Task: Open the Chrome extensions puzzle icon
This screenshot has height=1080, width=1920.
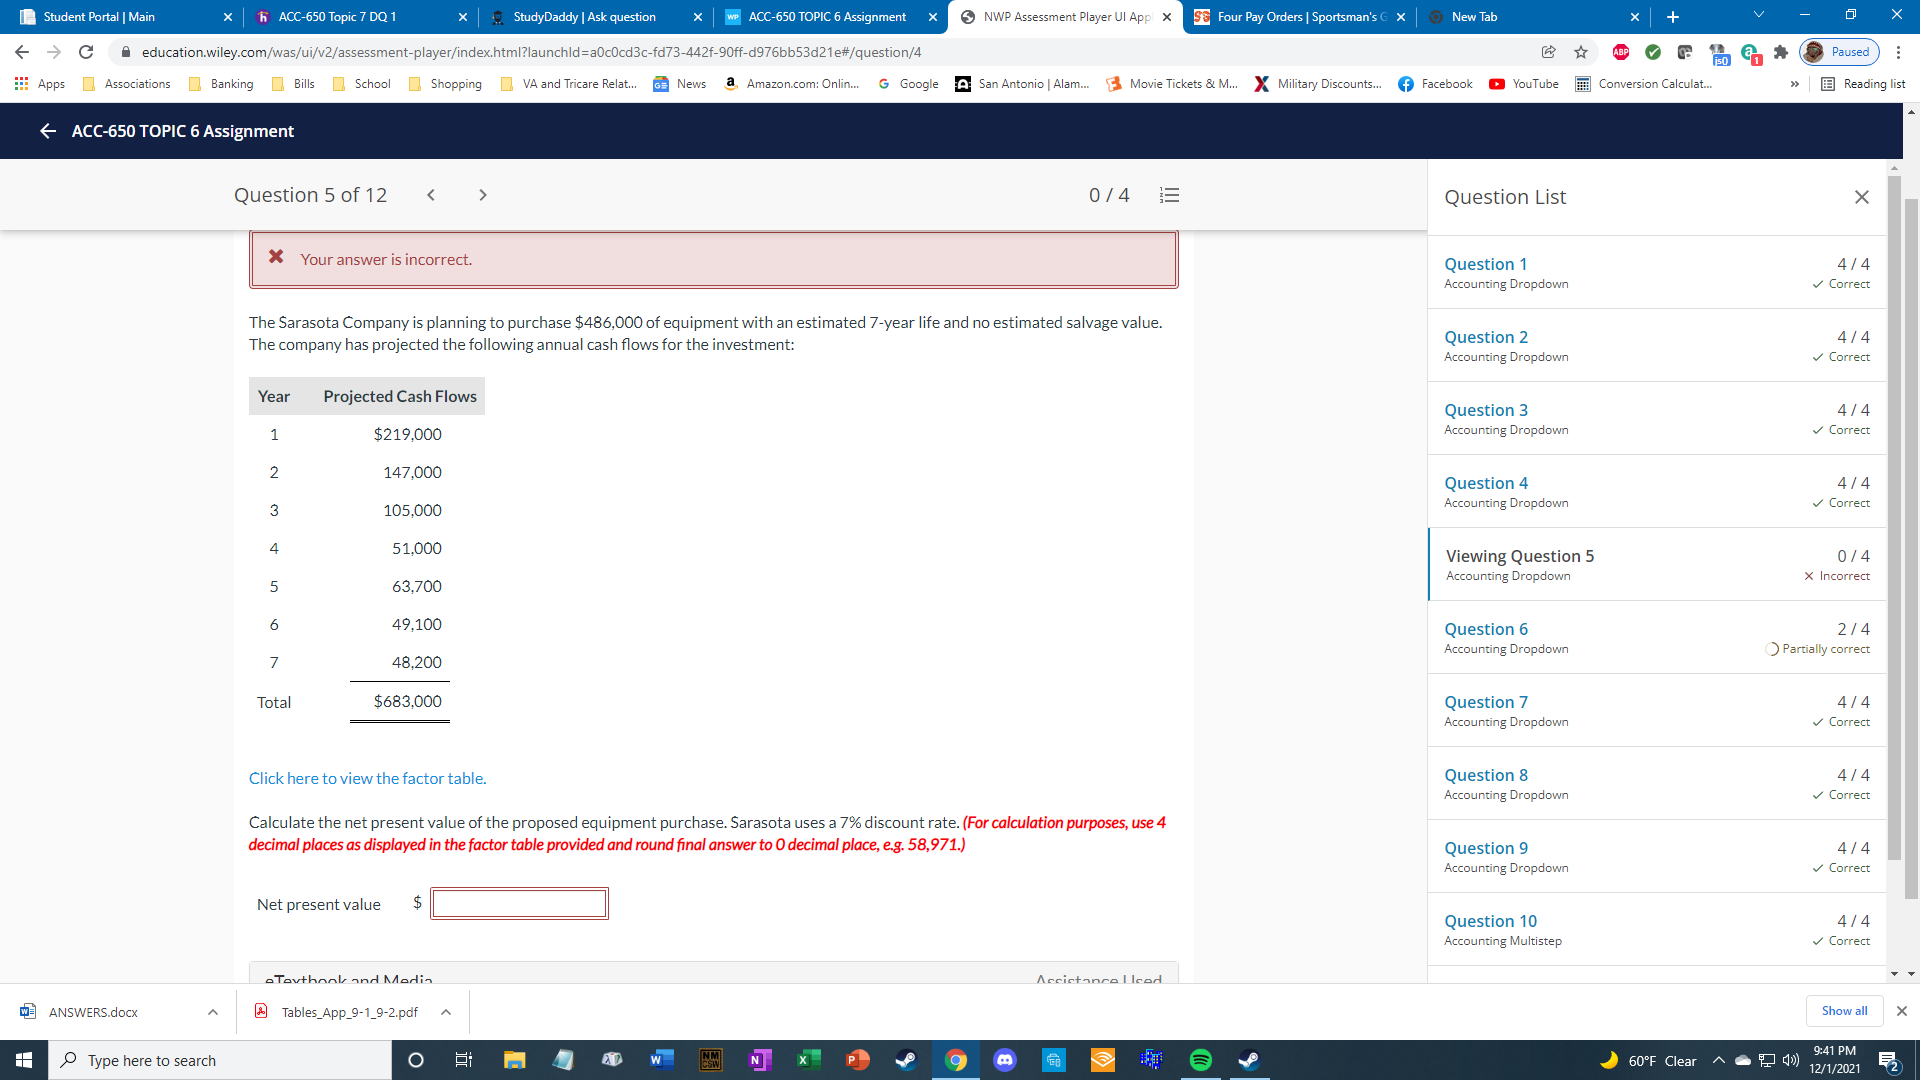Action: click(1780, 52)
